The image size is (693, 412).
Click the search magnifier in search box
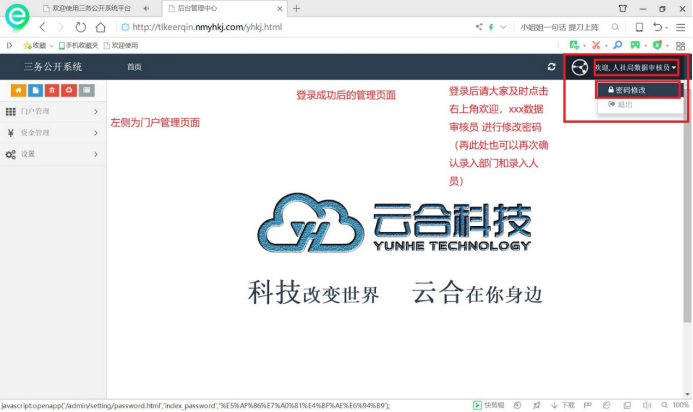(x=615, y=27)
